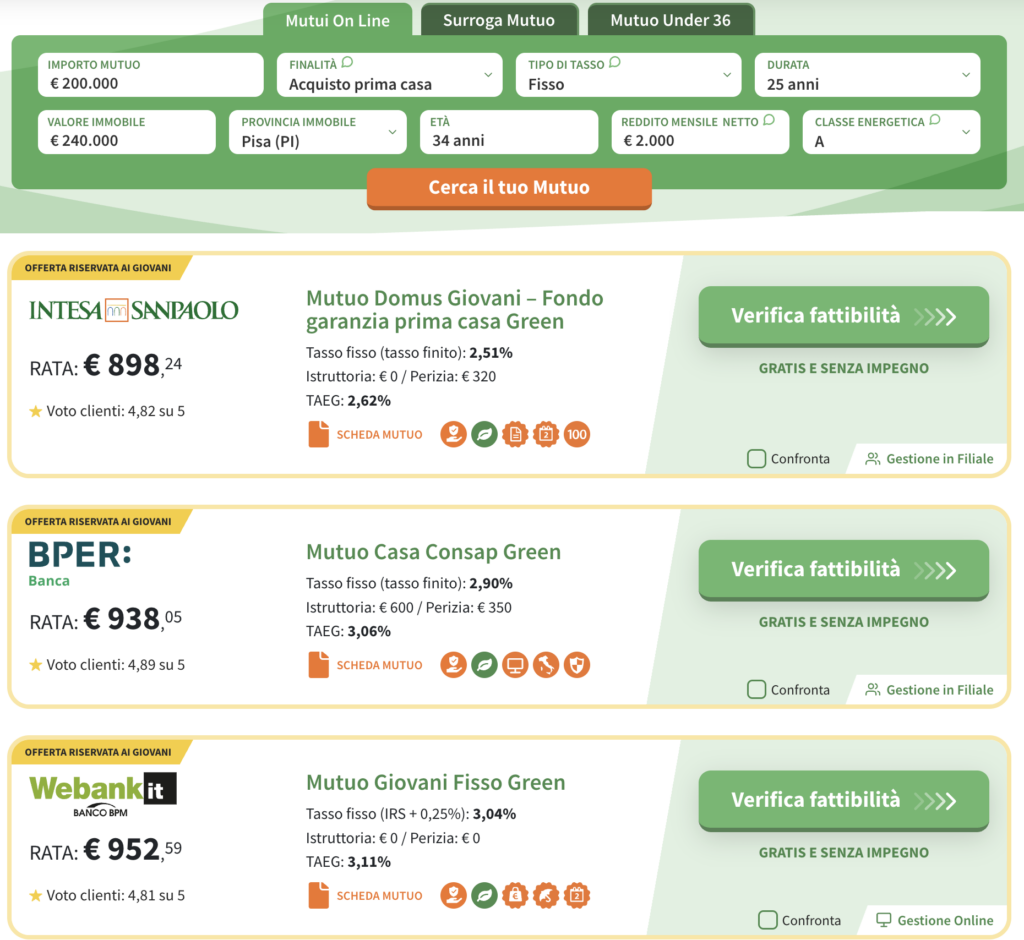Enable the Confronta checkbox on the BPER offer
The image size is (1024, 940).
click(757, 690)
